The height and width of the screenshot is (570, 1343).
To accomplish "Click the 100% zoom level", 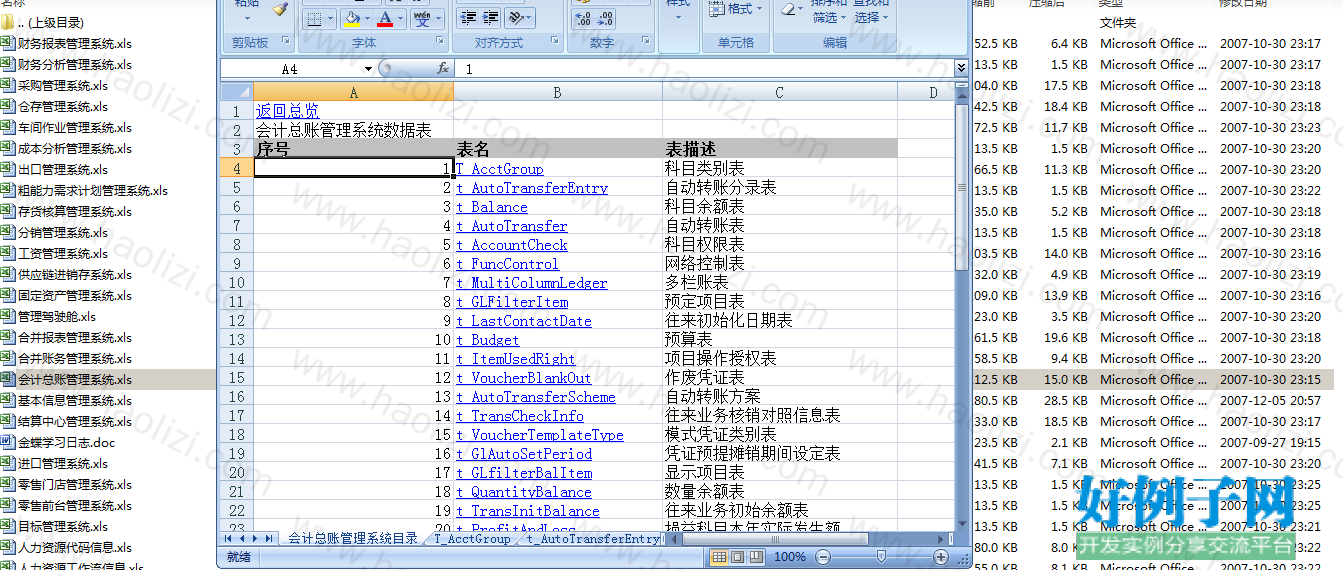I will (x=789, y=557).
